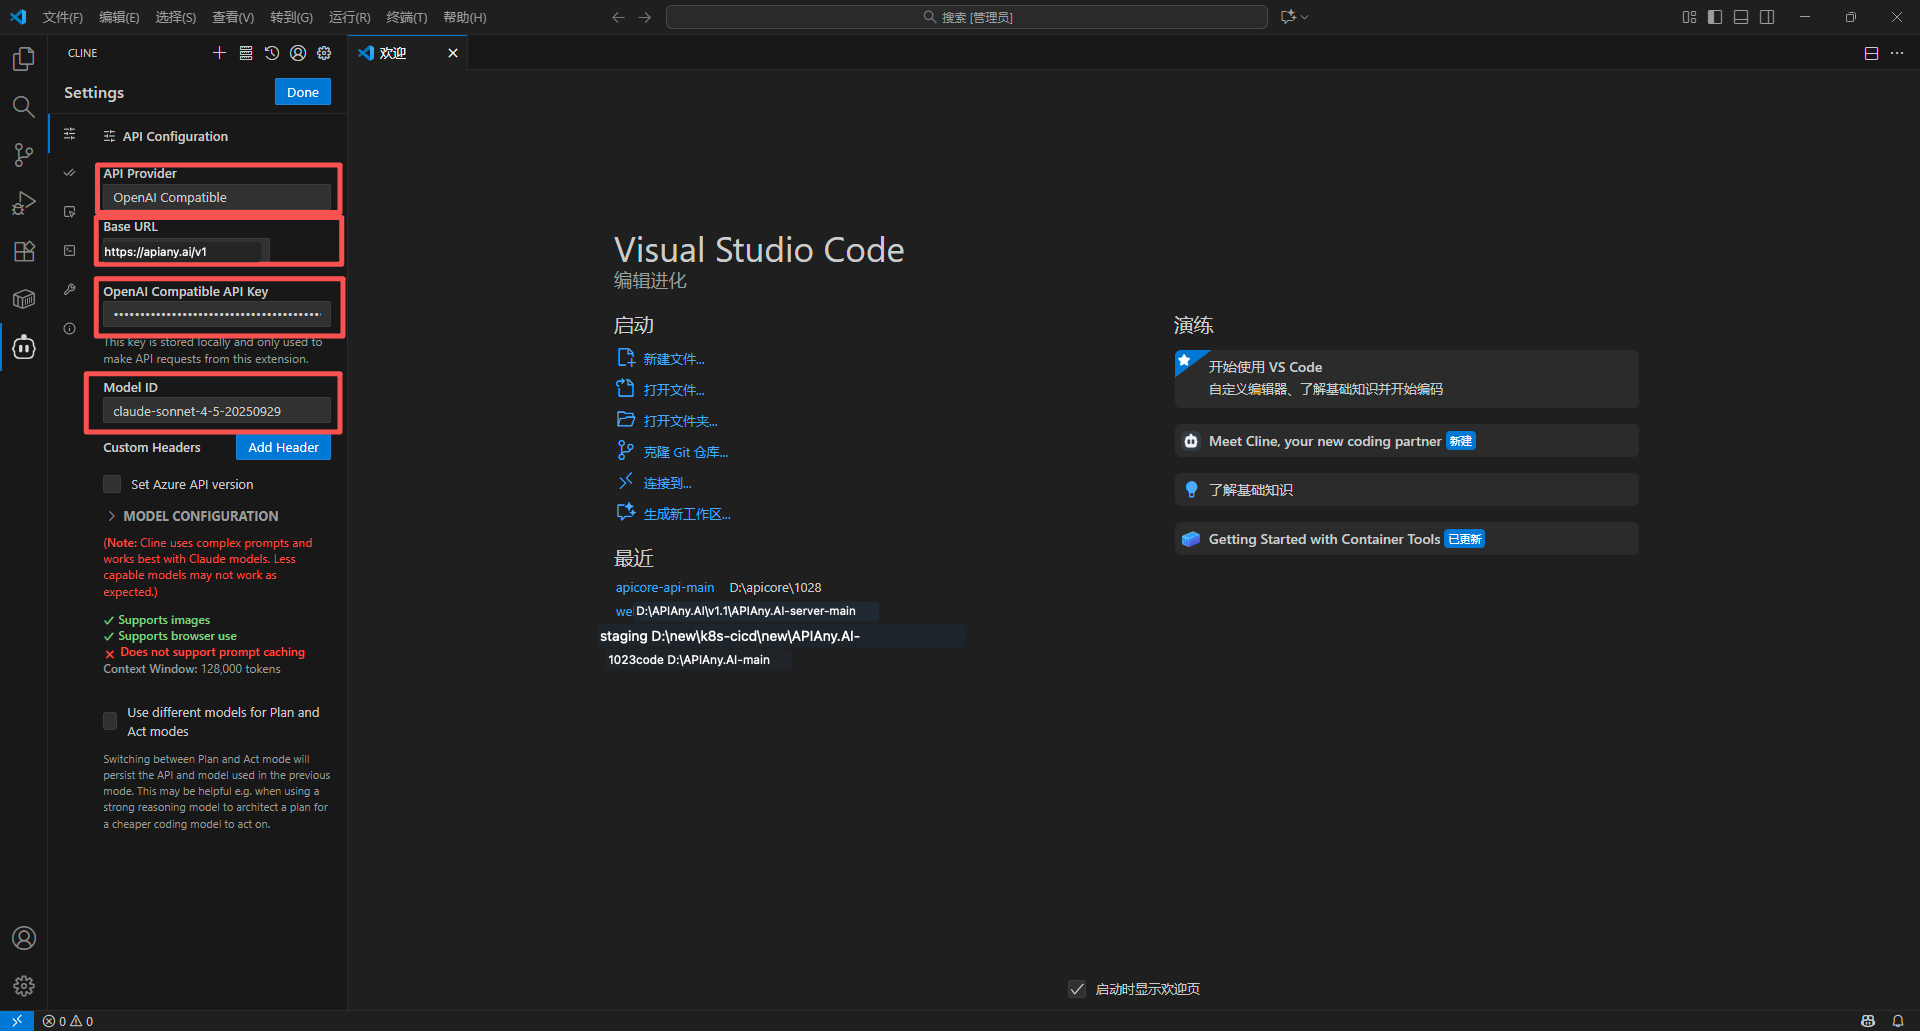1920x1031 pixels.
Task: Open Run and Debug view
Action: (x=23, y=203)
